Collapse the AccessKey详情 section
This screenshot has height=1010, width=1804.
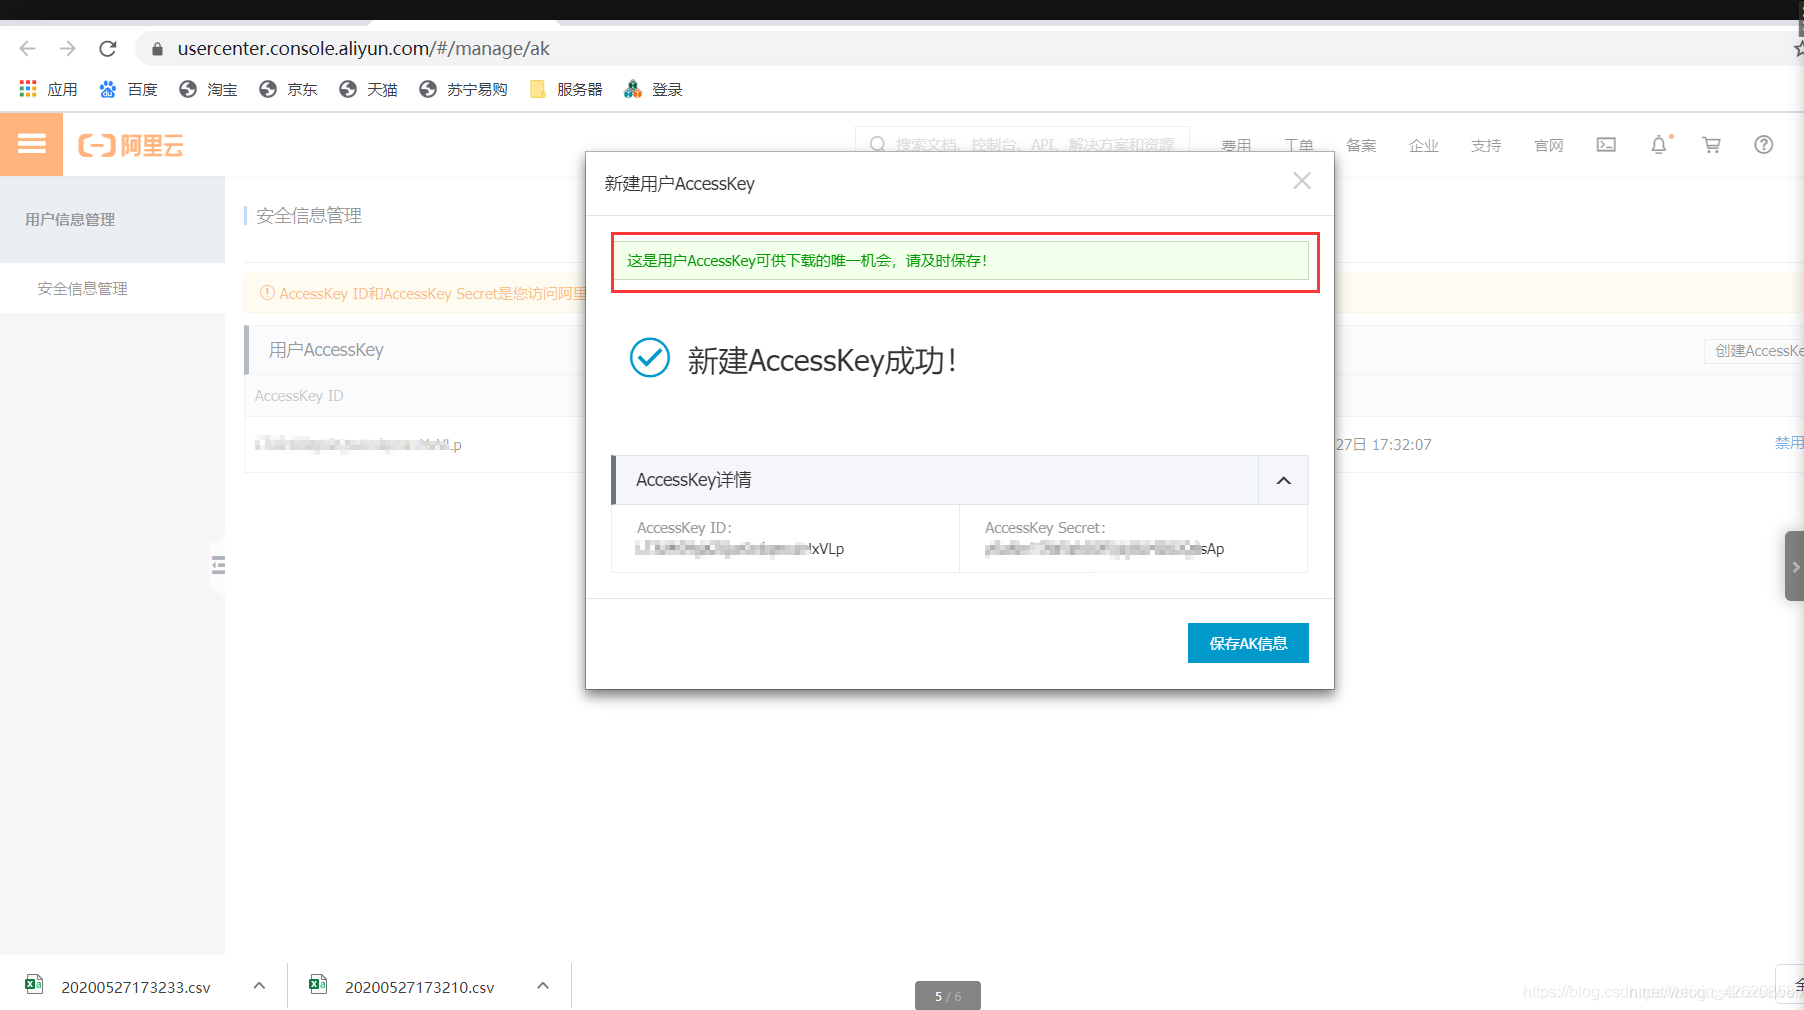point(1284,480)
